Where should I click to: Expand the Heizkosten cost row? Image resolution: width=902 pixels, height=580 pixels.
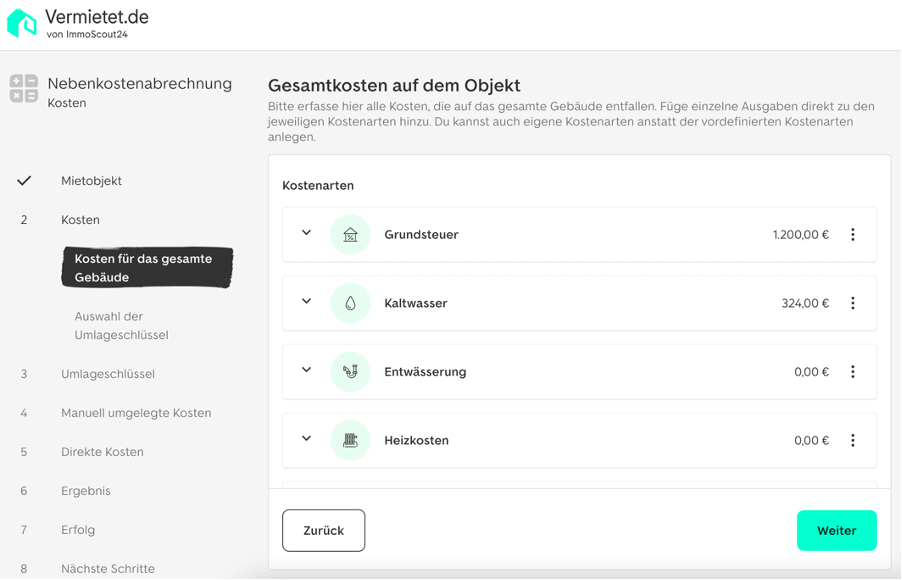(307, 438)
